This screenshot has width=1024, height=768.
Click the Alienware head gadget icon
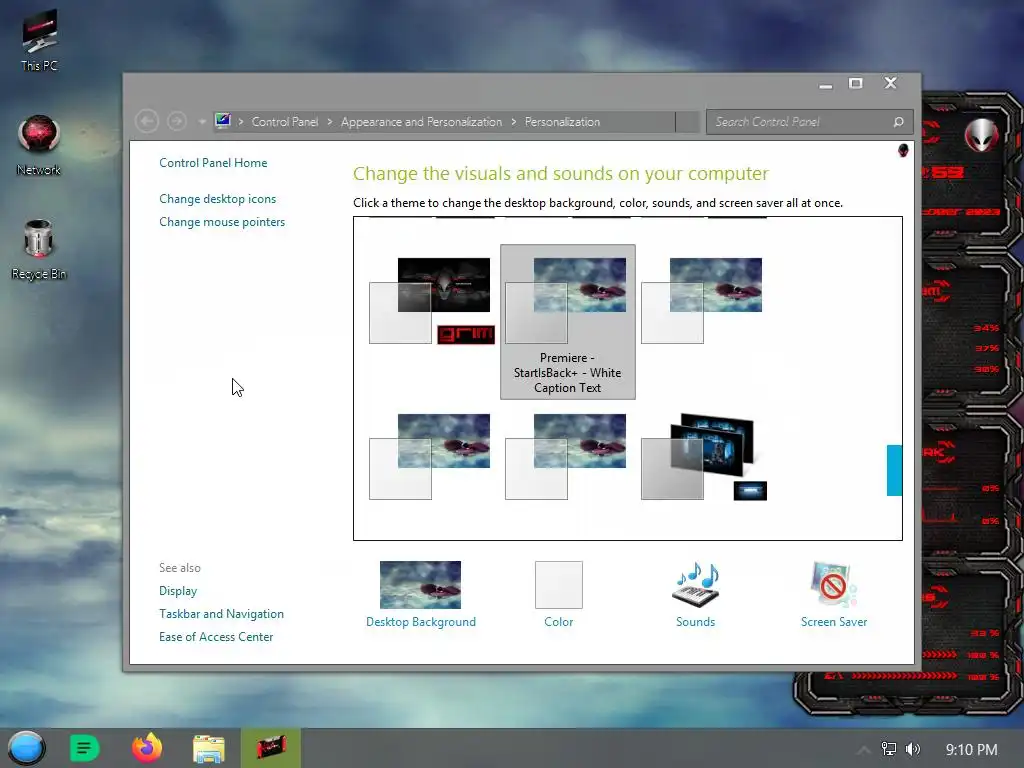pyautogui.click(x=982, y=135)
